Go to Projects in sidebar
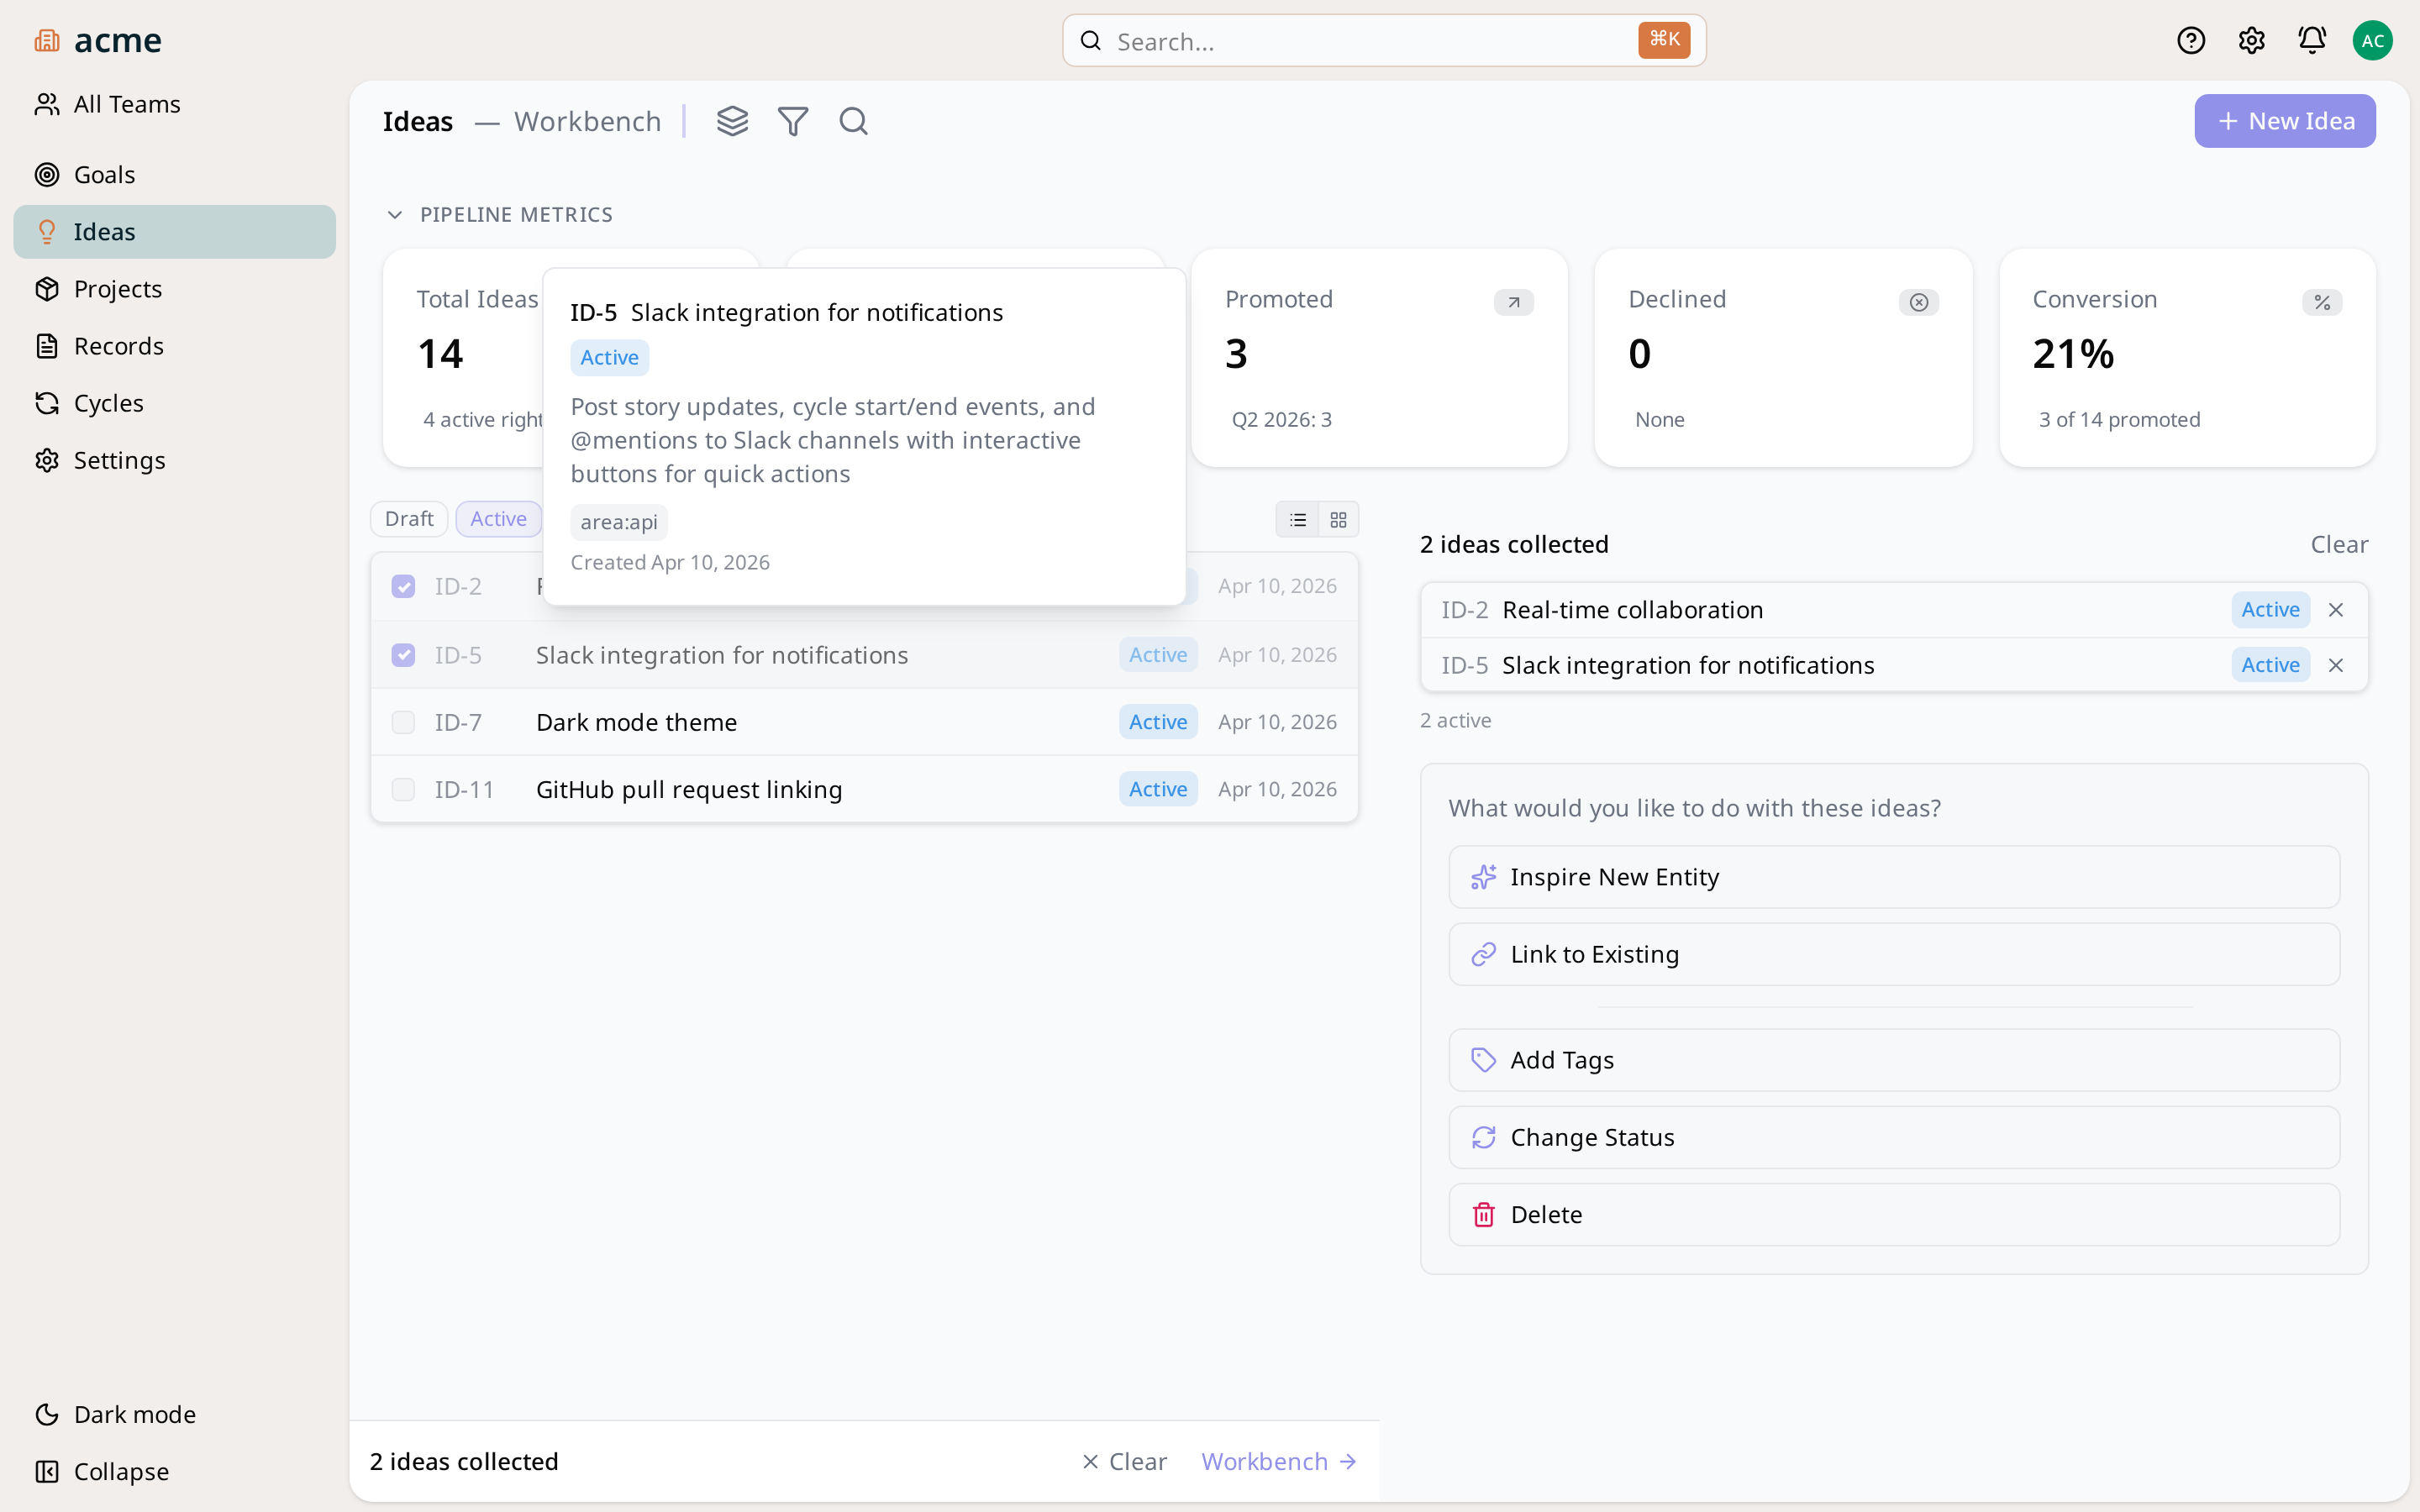The height and width of the screenshot is (1512, 2420). point(117,288)
